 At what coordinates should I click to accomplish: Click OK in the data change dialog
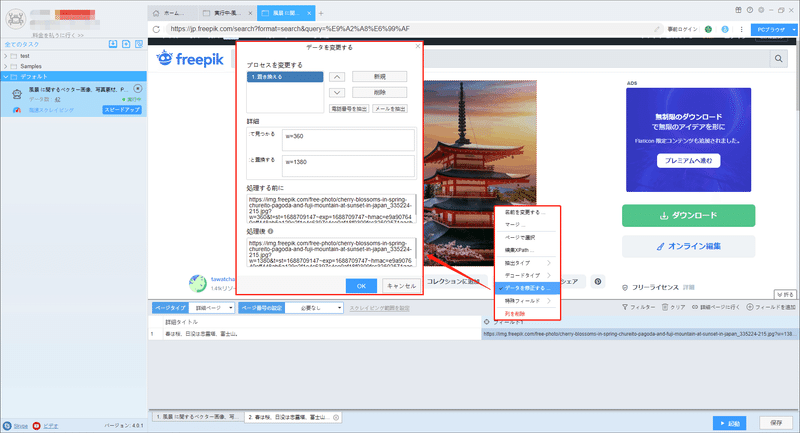(361, 286)
